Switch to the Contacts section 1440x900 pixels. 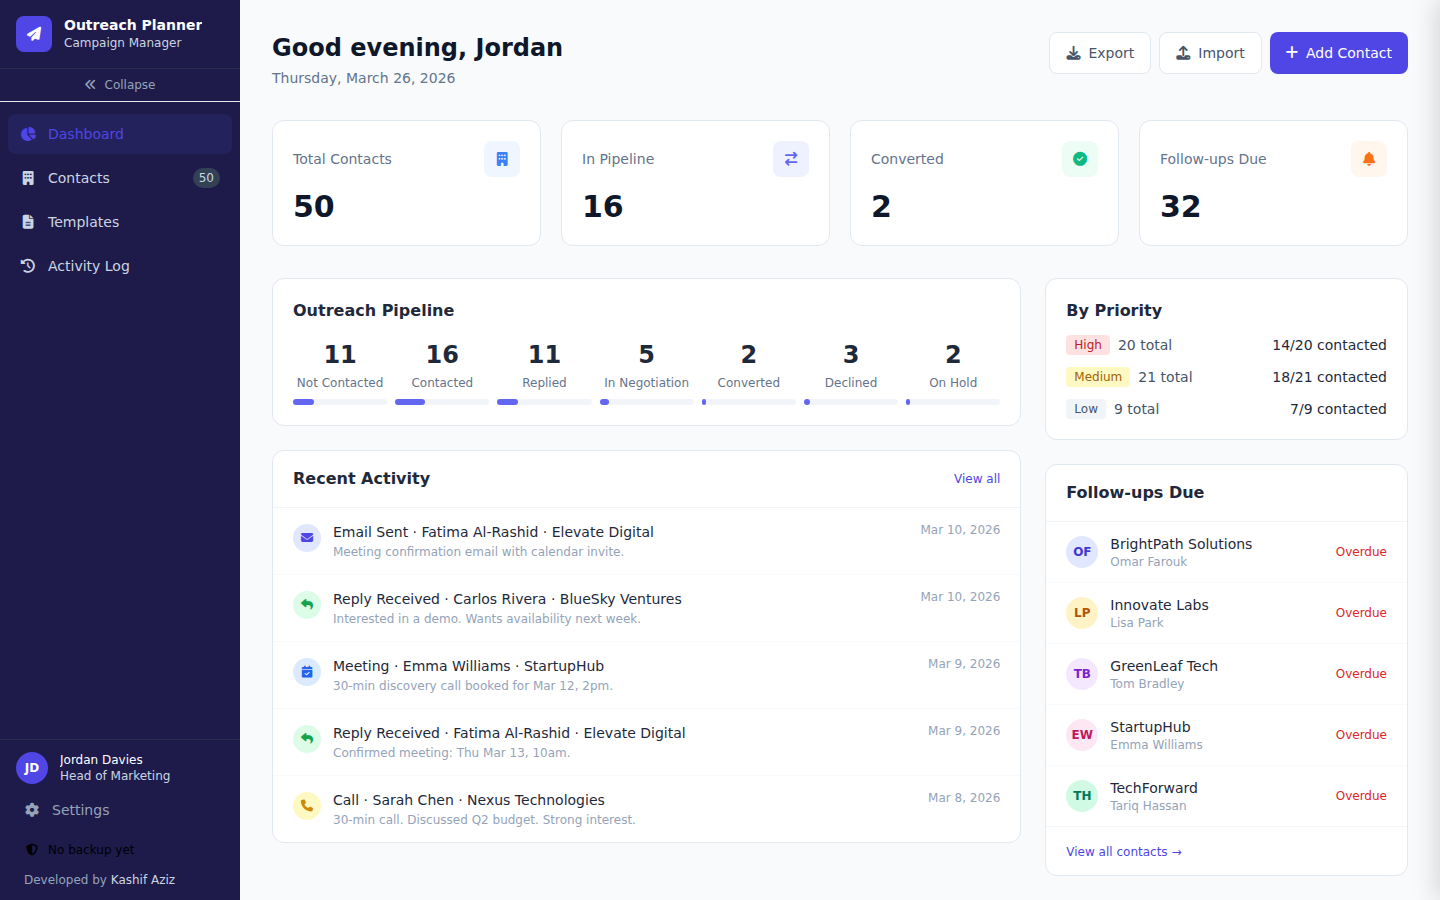(x=78, y=177)
